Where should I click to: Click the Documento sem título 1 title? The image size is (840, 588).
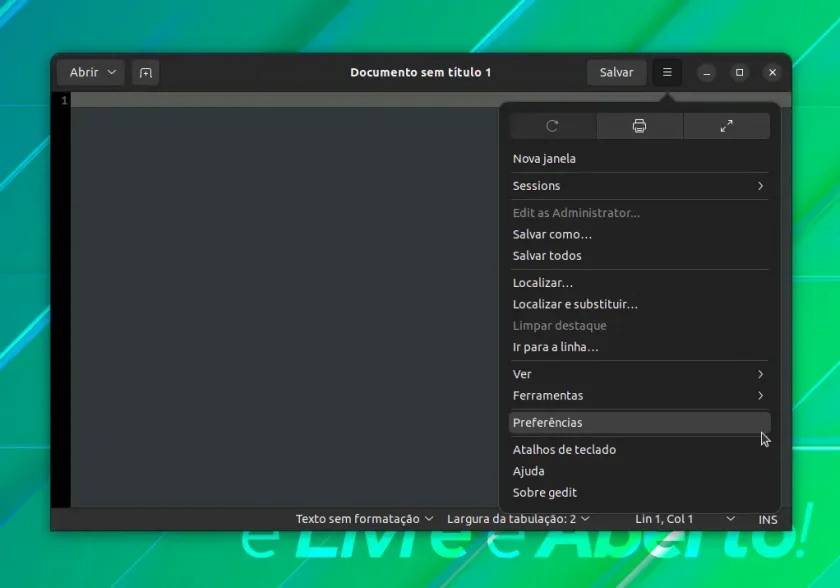[x=421, y=72]
